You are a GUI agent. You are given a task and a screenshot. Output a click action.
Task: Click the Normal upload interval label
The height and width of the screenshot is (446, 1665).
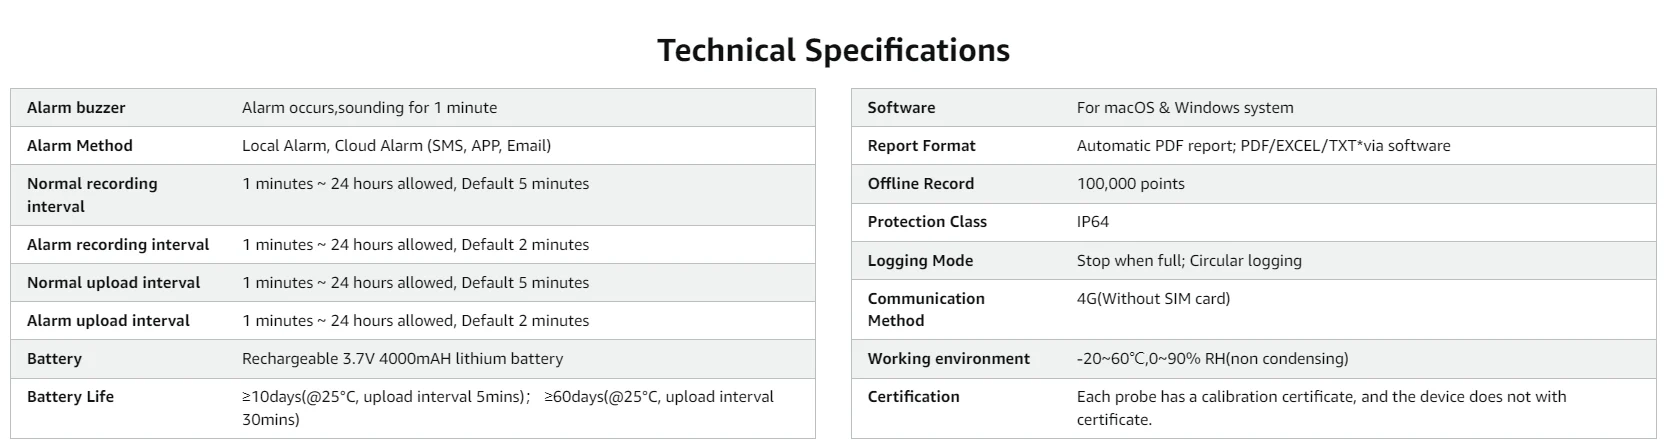[113, 283]
